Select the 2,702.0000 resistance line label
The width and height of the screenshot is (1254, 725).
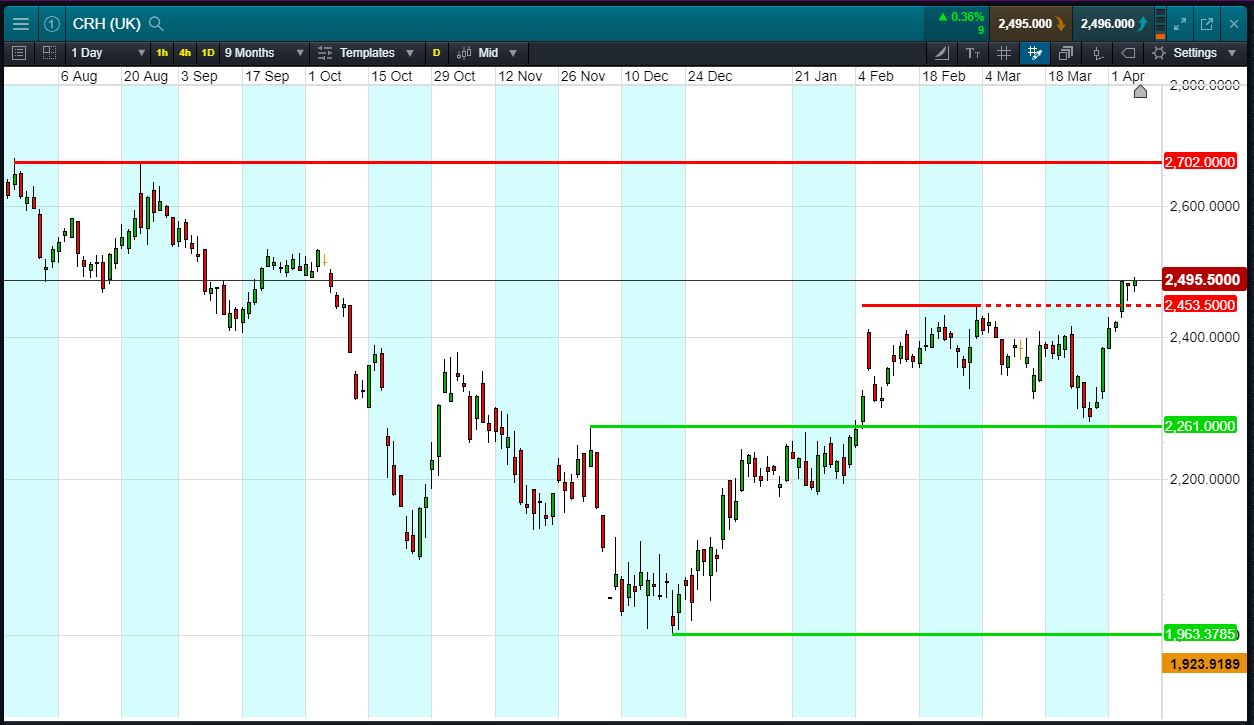1201,162
